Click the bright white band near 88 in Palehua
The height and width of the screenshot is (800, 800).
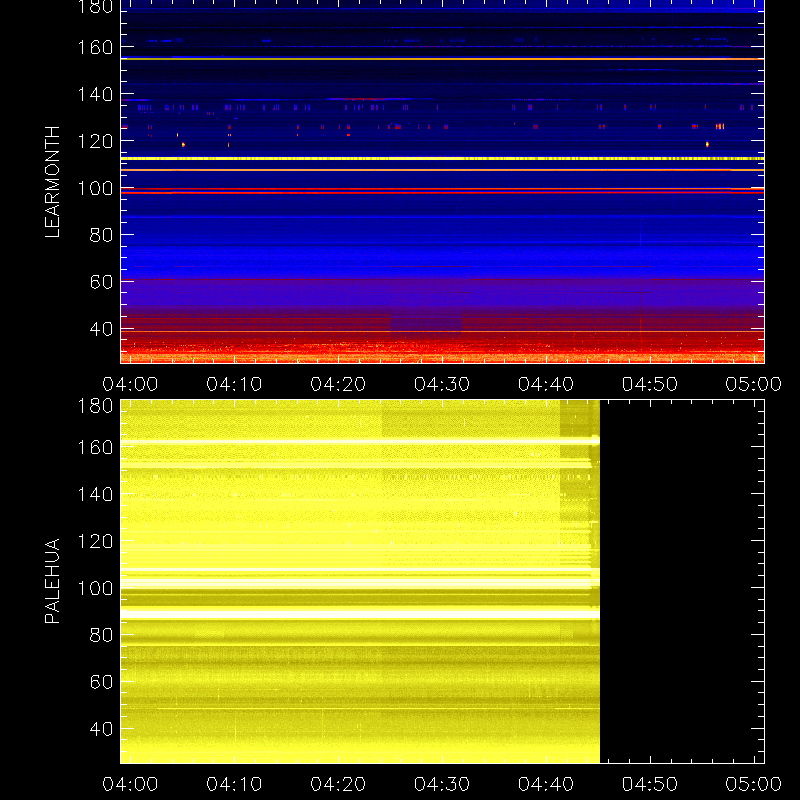click(x=360, y=614)
